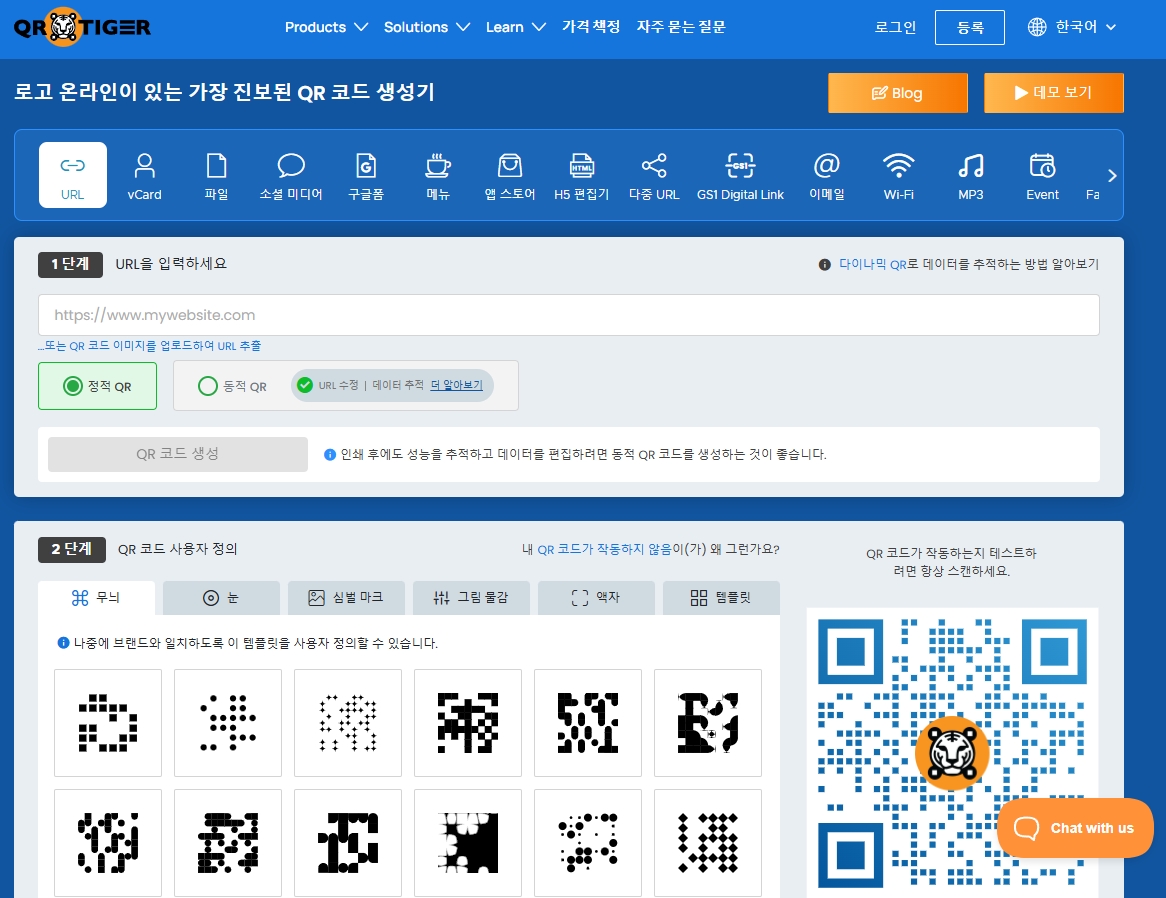Select the diamond pattern in second row
This screenshot has width=1166, height=898.
[x=708, y=843]
